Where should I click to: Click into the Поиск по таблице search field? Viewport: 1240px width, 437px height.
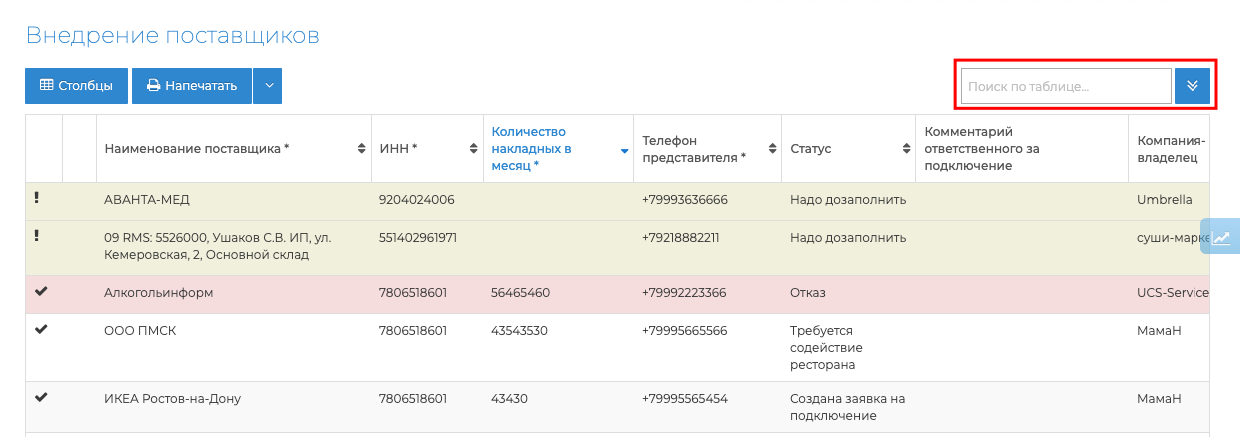(x=1065, y=87)
